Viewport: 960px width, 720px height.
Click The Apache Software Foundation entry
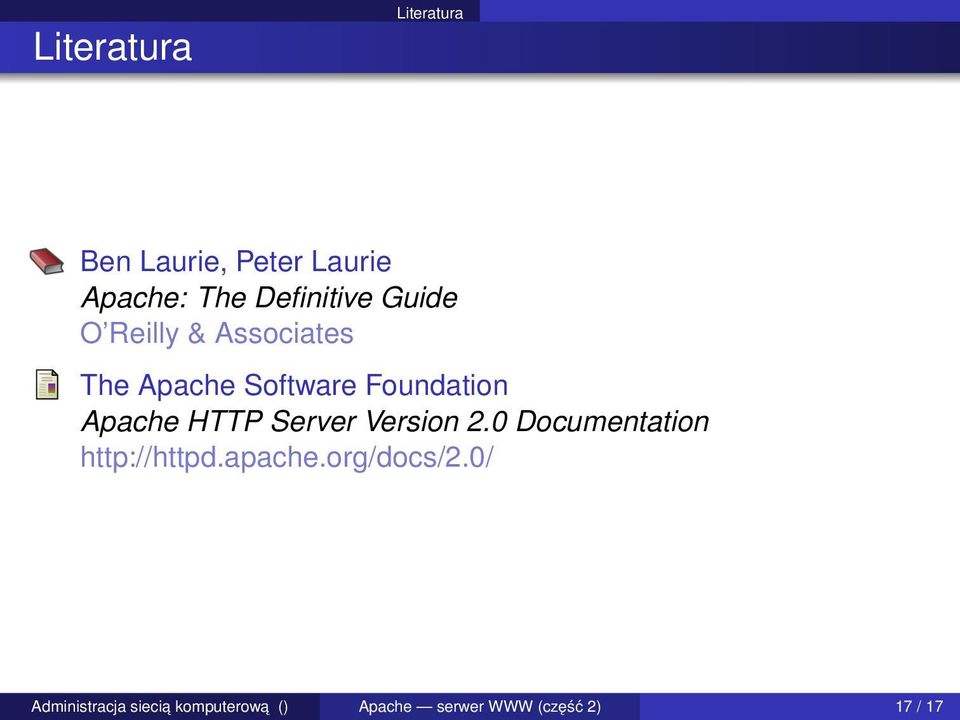click(294, 385)
